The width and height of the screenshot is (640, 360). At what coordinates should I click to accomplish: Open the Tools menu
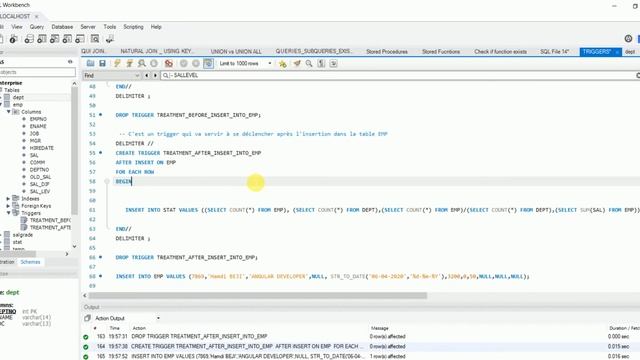(109, 27)
